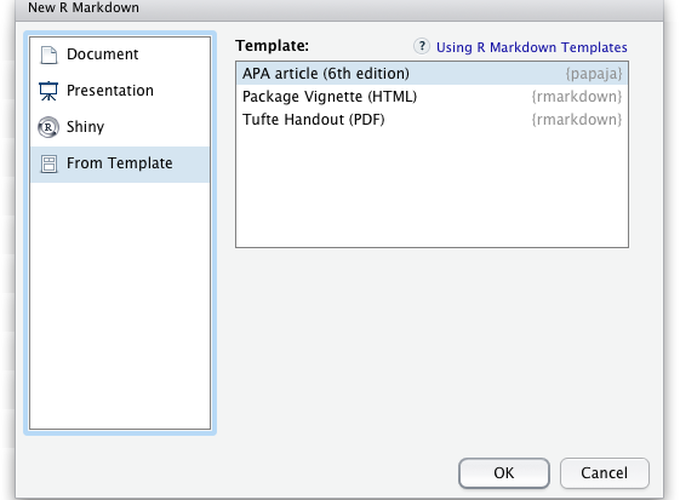Click the From Template layout icon
Viewport: 680px width, 500px height.
pyautogui.click(x=48, y=164)
